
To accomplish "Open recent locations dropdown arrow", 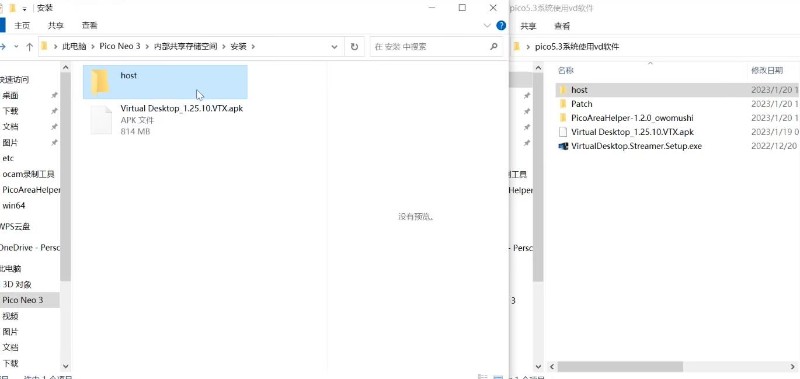I will [16, 46].
